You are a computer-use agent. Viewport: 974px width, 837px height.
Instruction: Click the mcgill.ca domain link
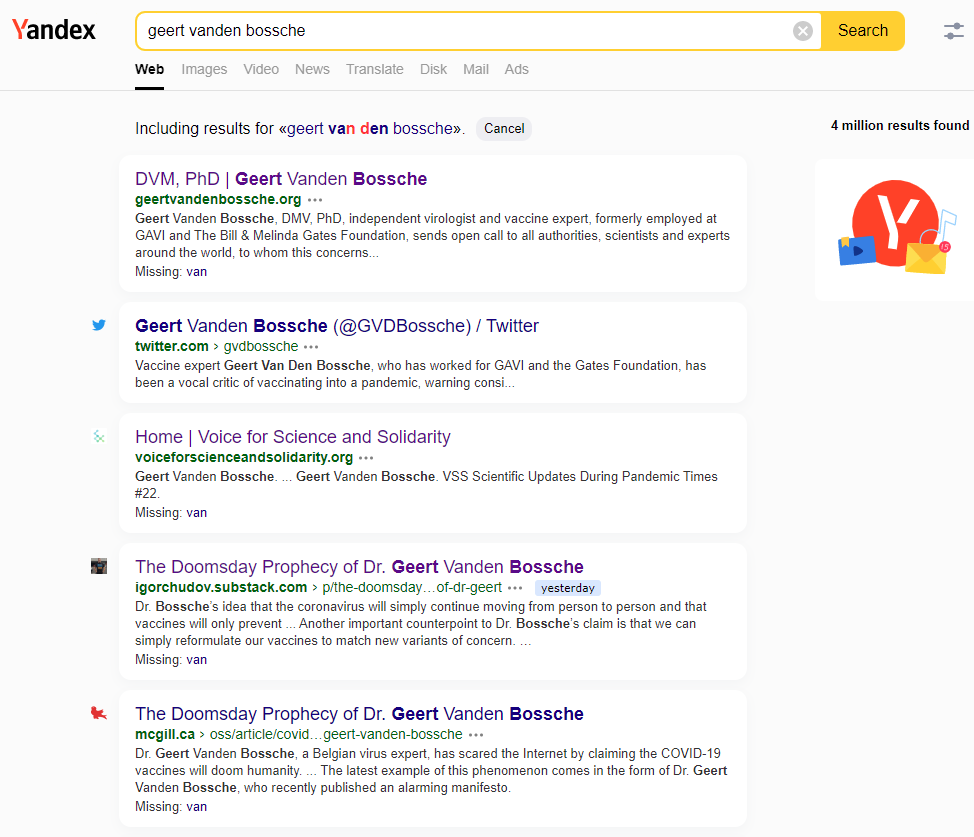coord(165,734)
